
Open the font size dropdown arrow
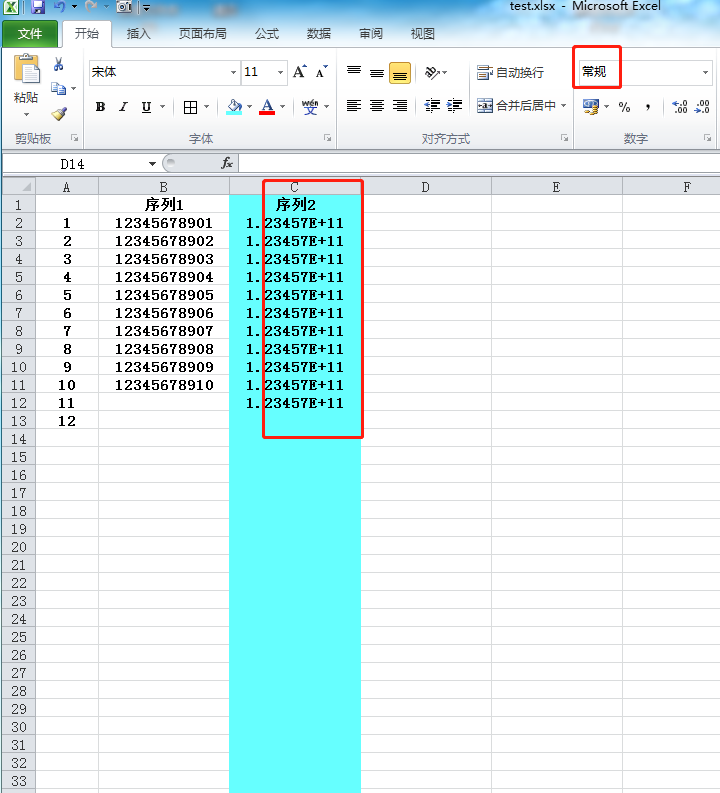tap(280, 72)
